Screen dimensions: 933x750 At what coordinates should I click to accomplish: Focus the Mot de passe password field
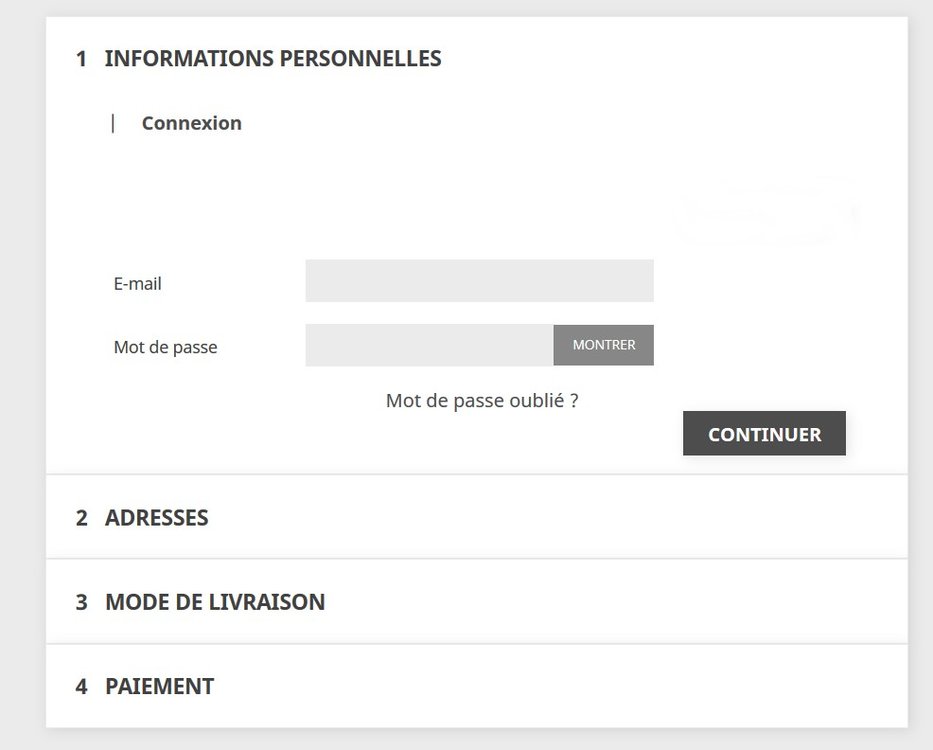tap(429, 345)
